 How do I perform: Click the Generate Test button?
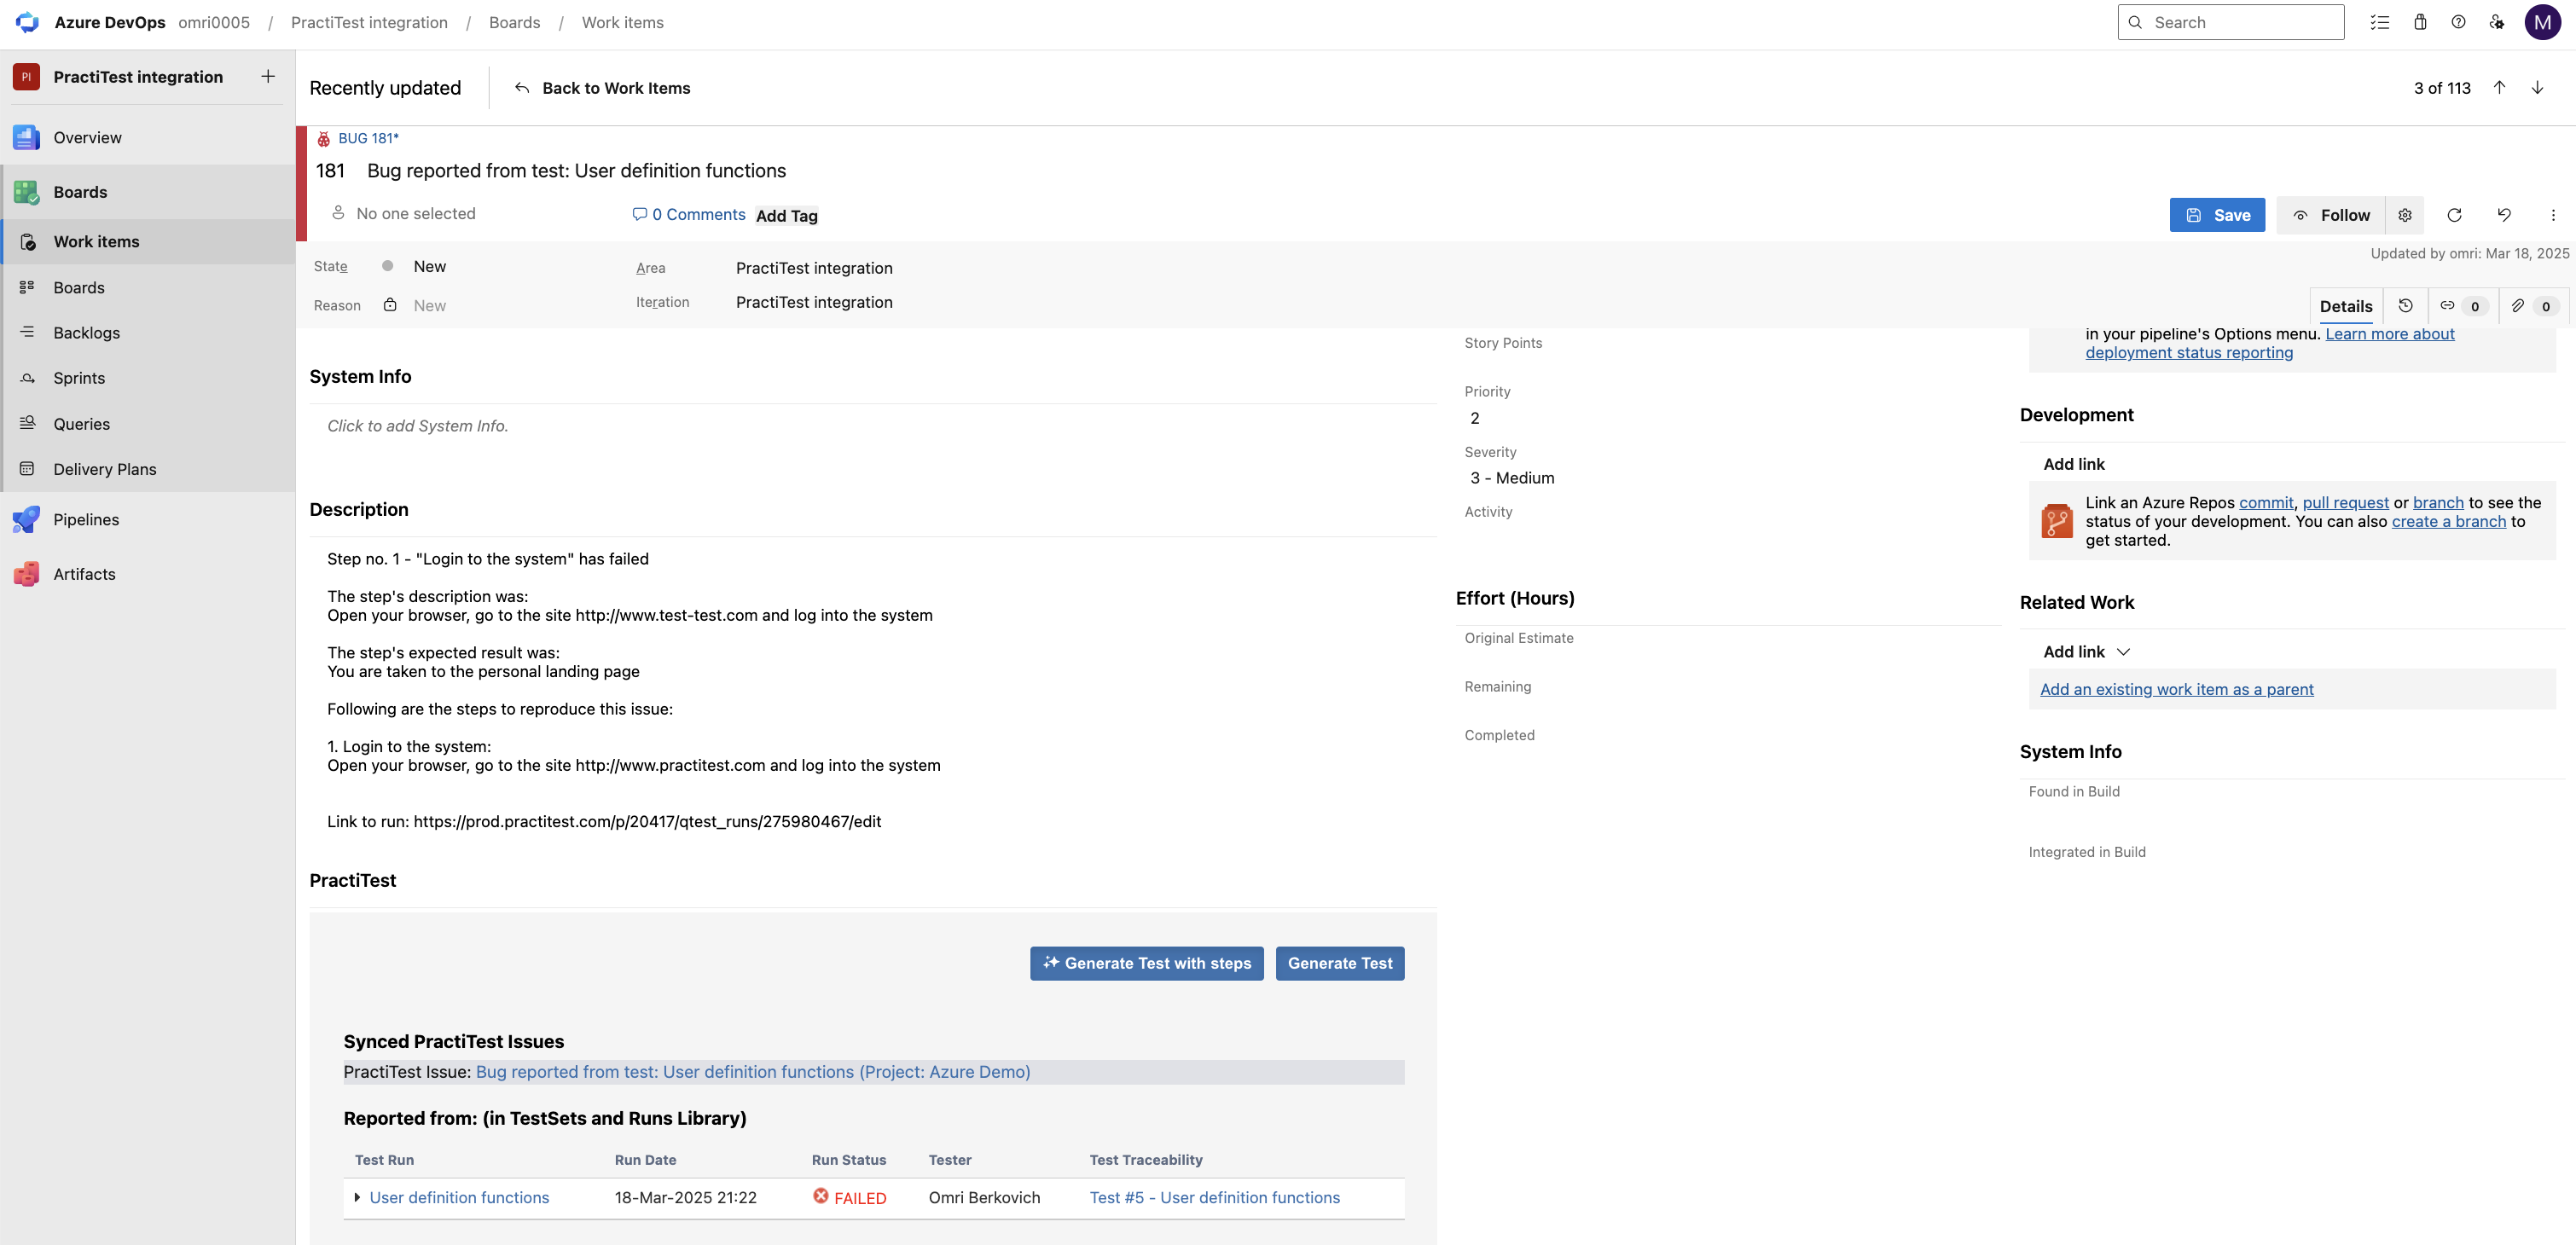[x=1340, y=963]
